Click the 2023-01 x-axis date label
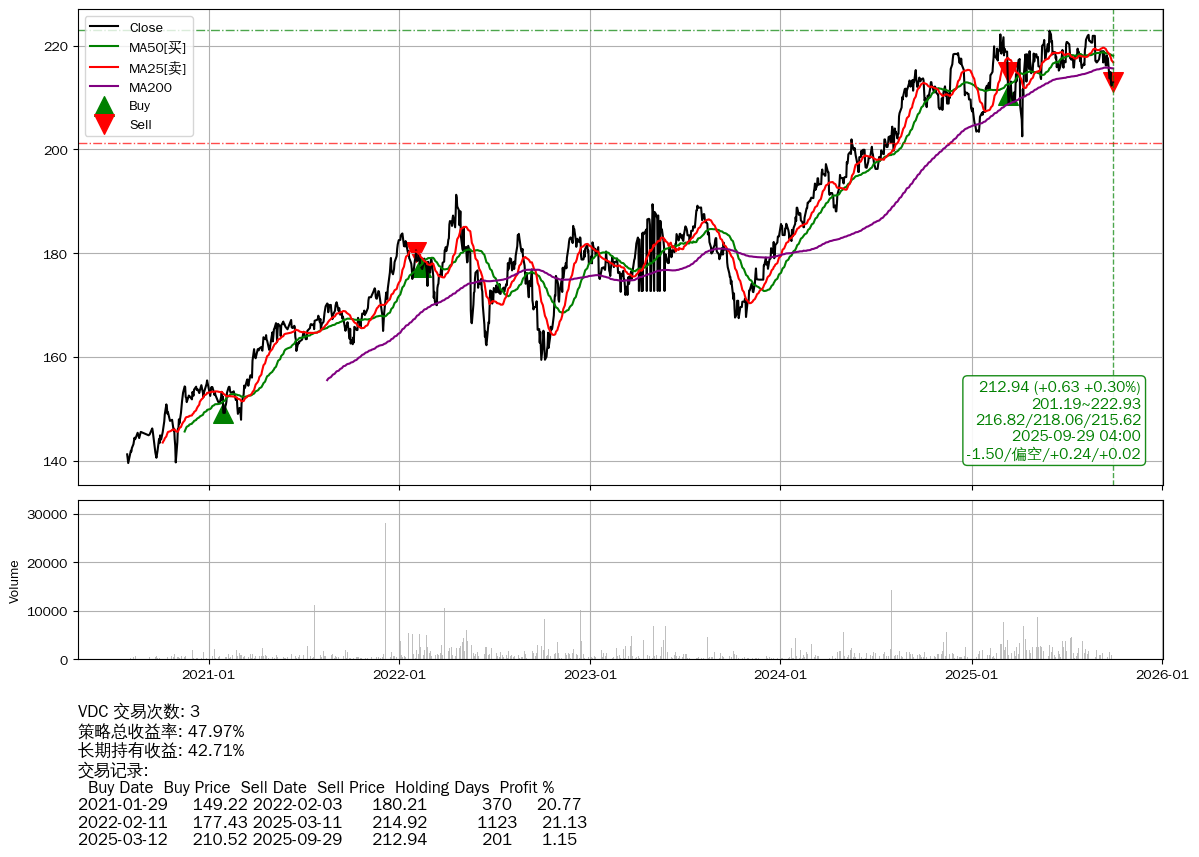This screenshot has width=1199, height=857. click(x=590, y=675)
